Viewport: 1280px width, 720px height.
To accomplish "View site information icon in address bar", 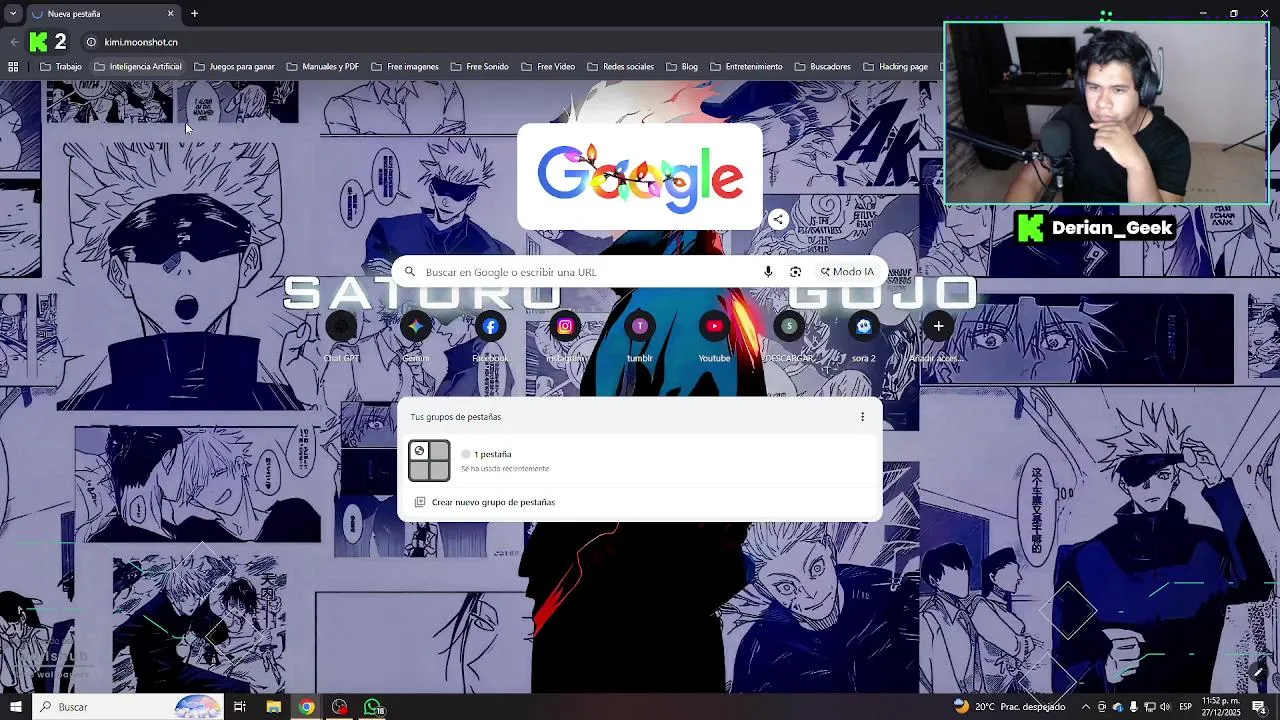I will tap(91, 42).
